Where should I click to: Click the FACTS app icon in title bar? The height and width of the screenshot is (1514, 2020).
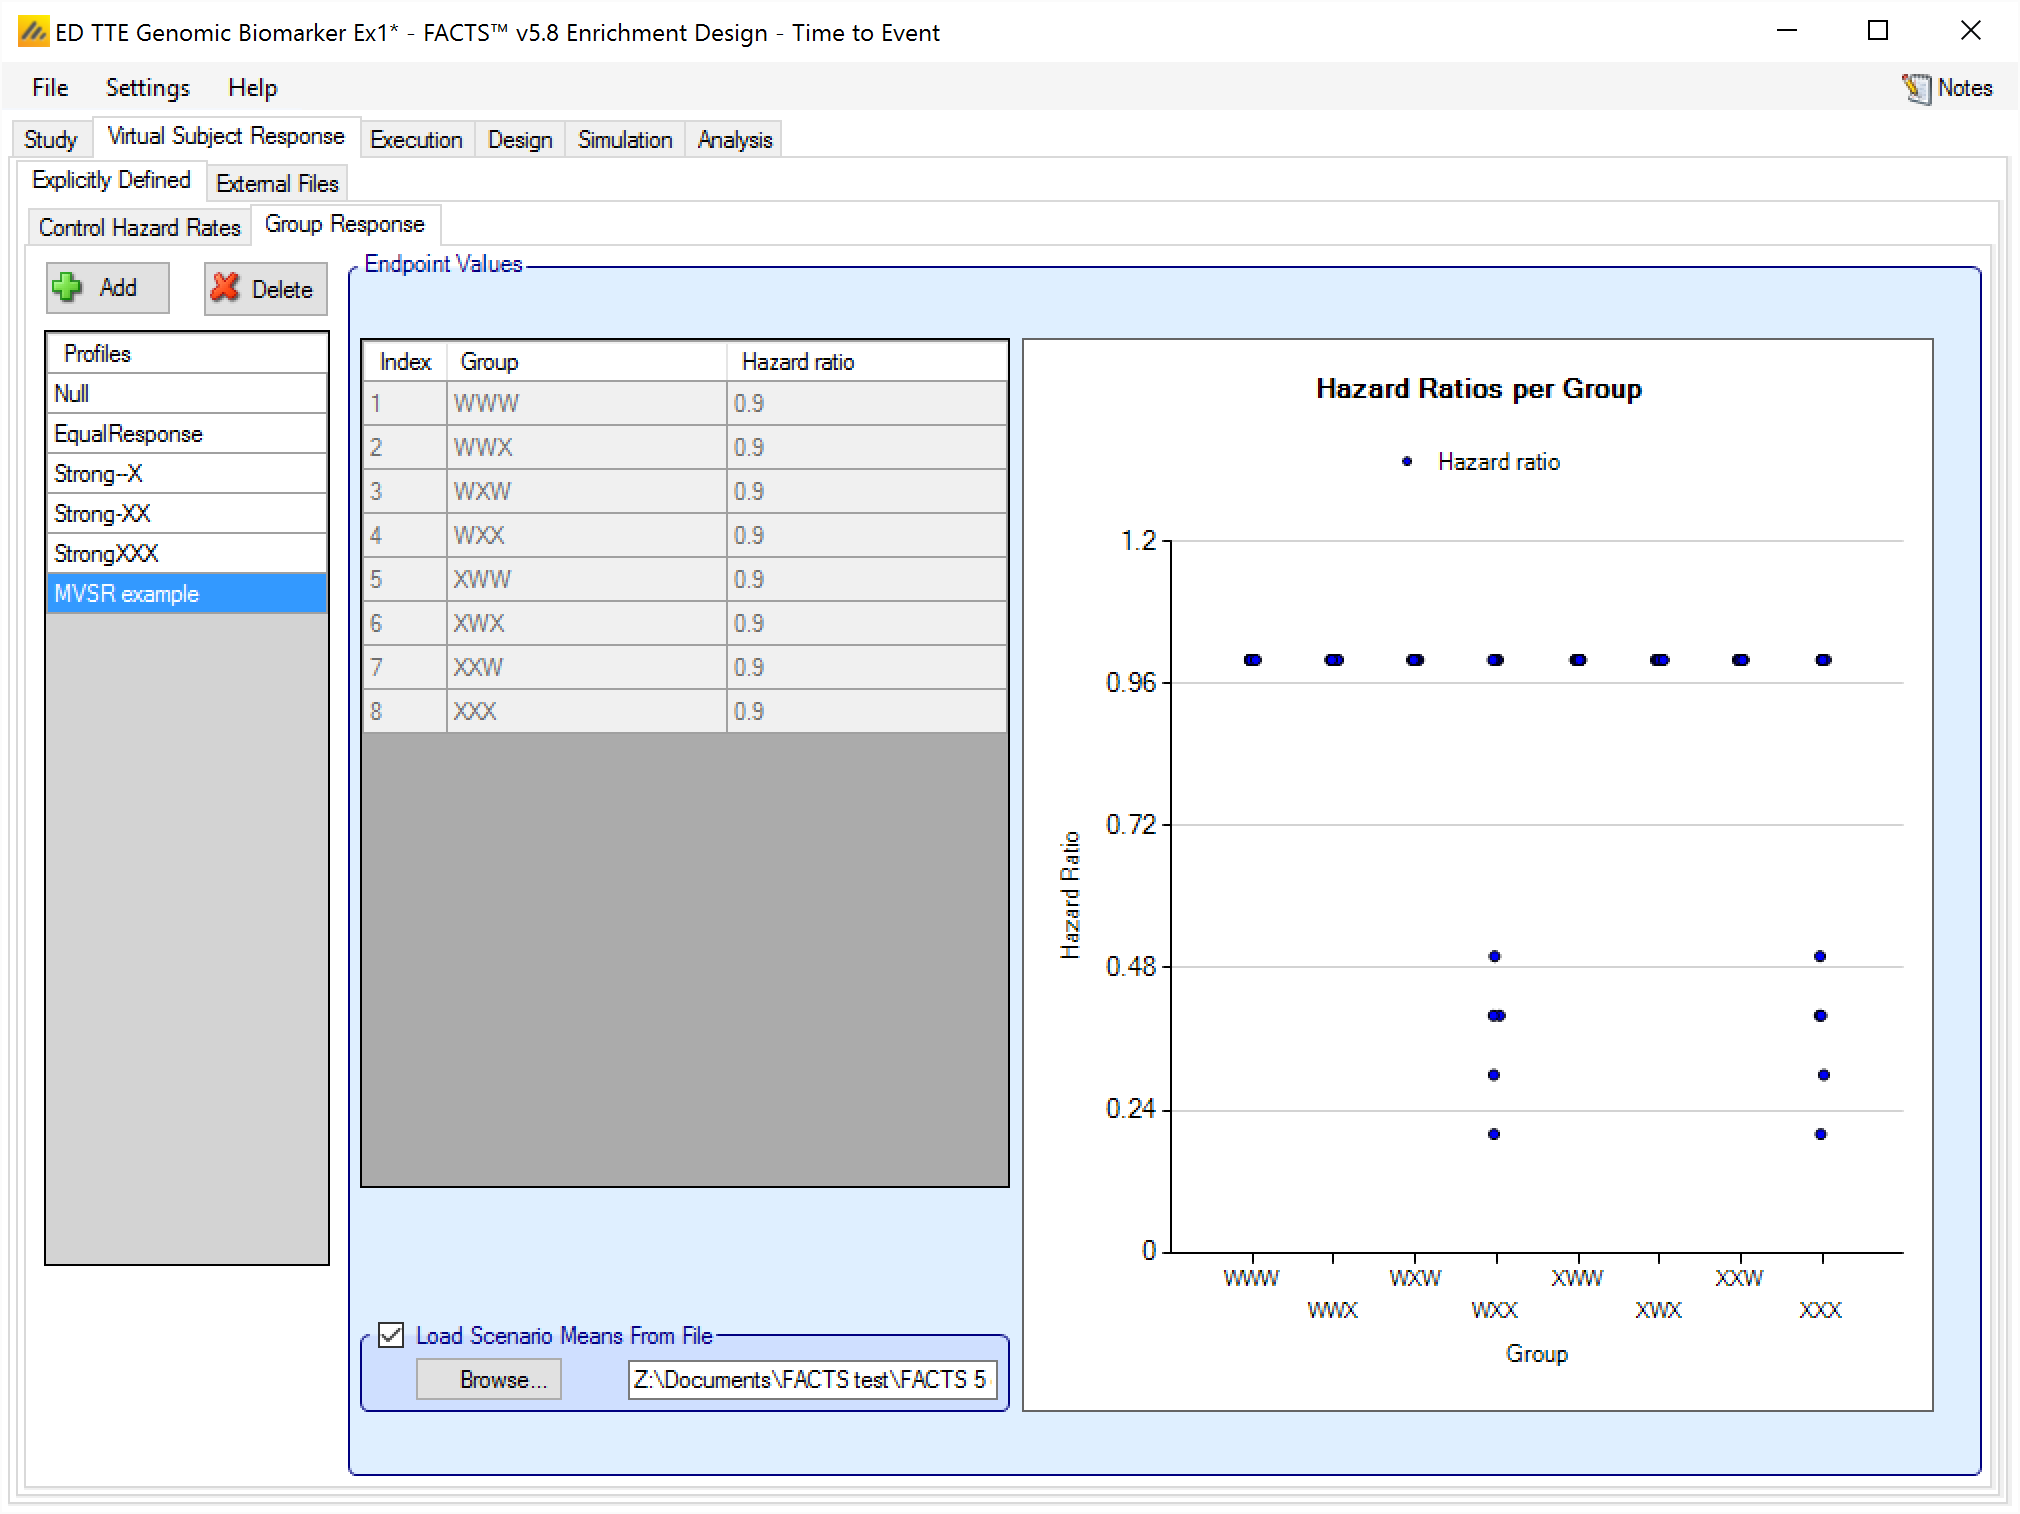pos(33,32)
